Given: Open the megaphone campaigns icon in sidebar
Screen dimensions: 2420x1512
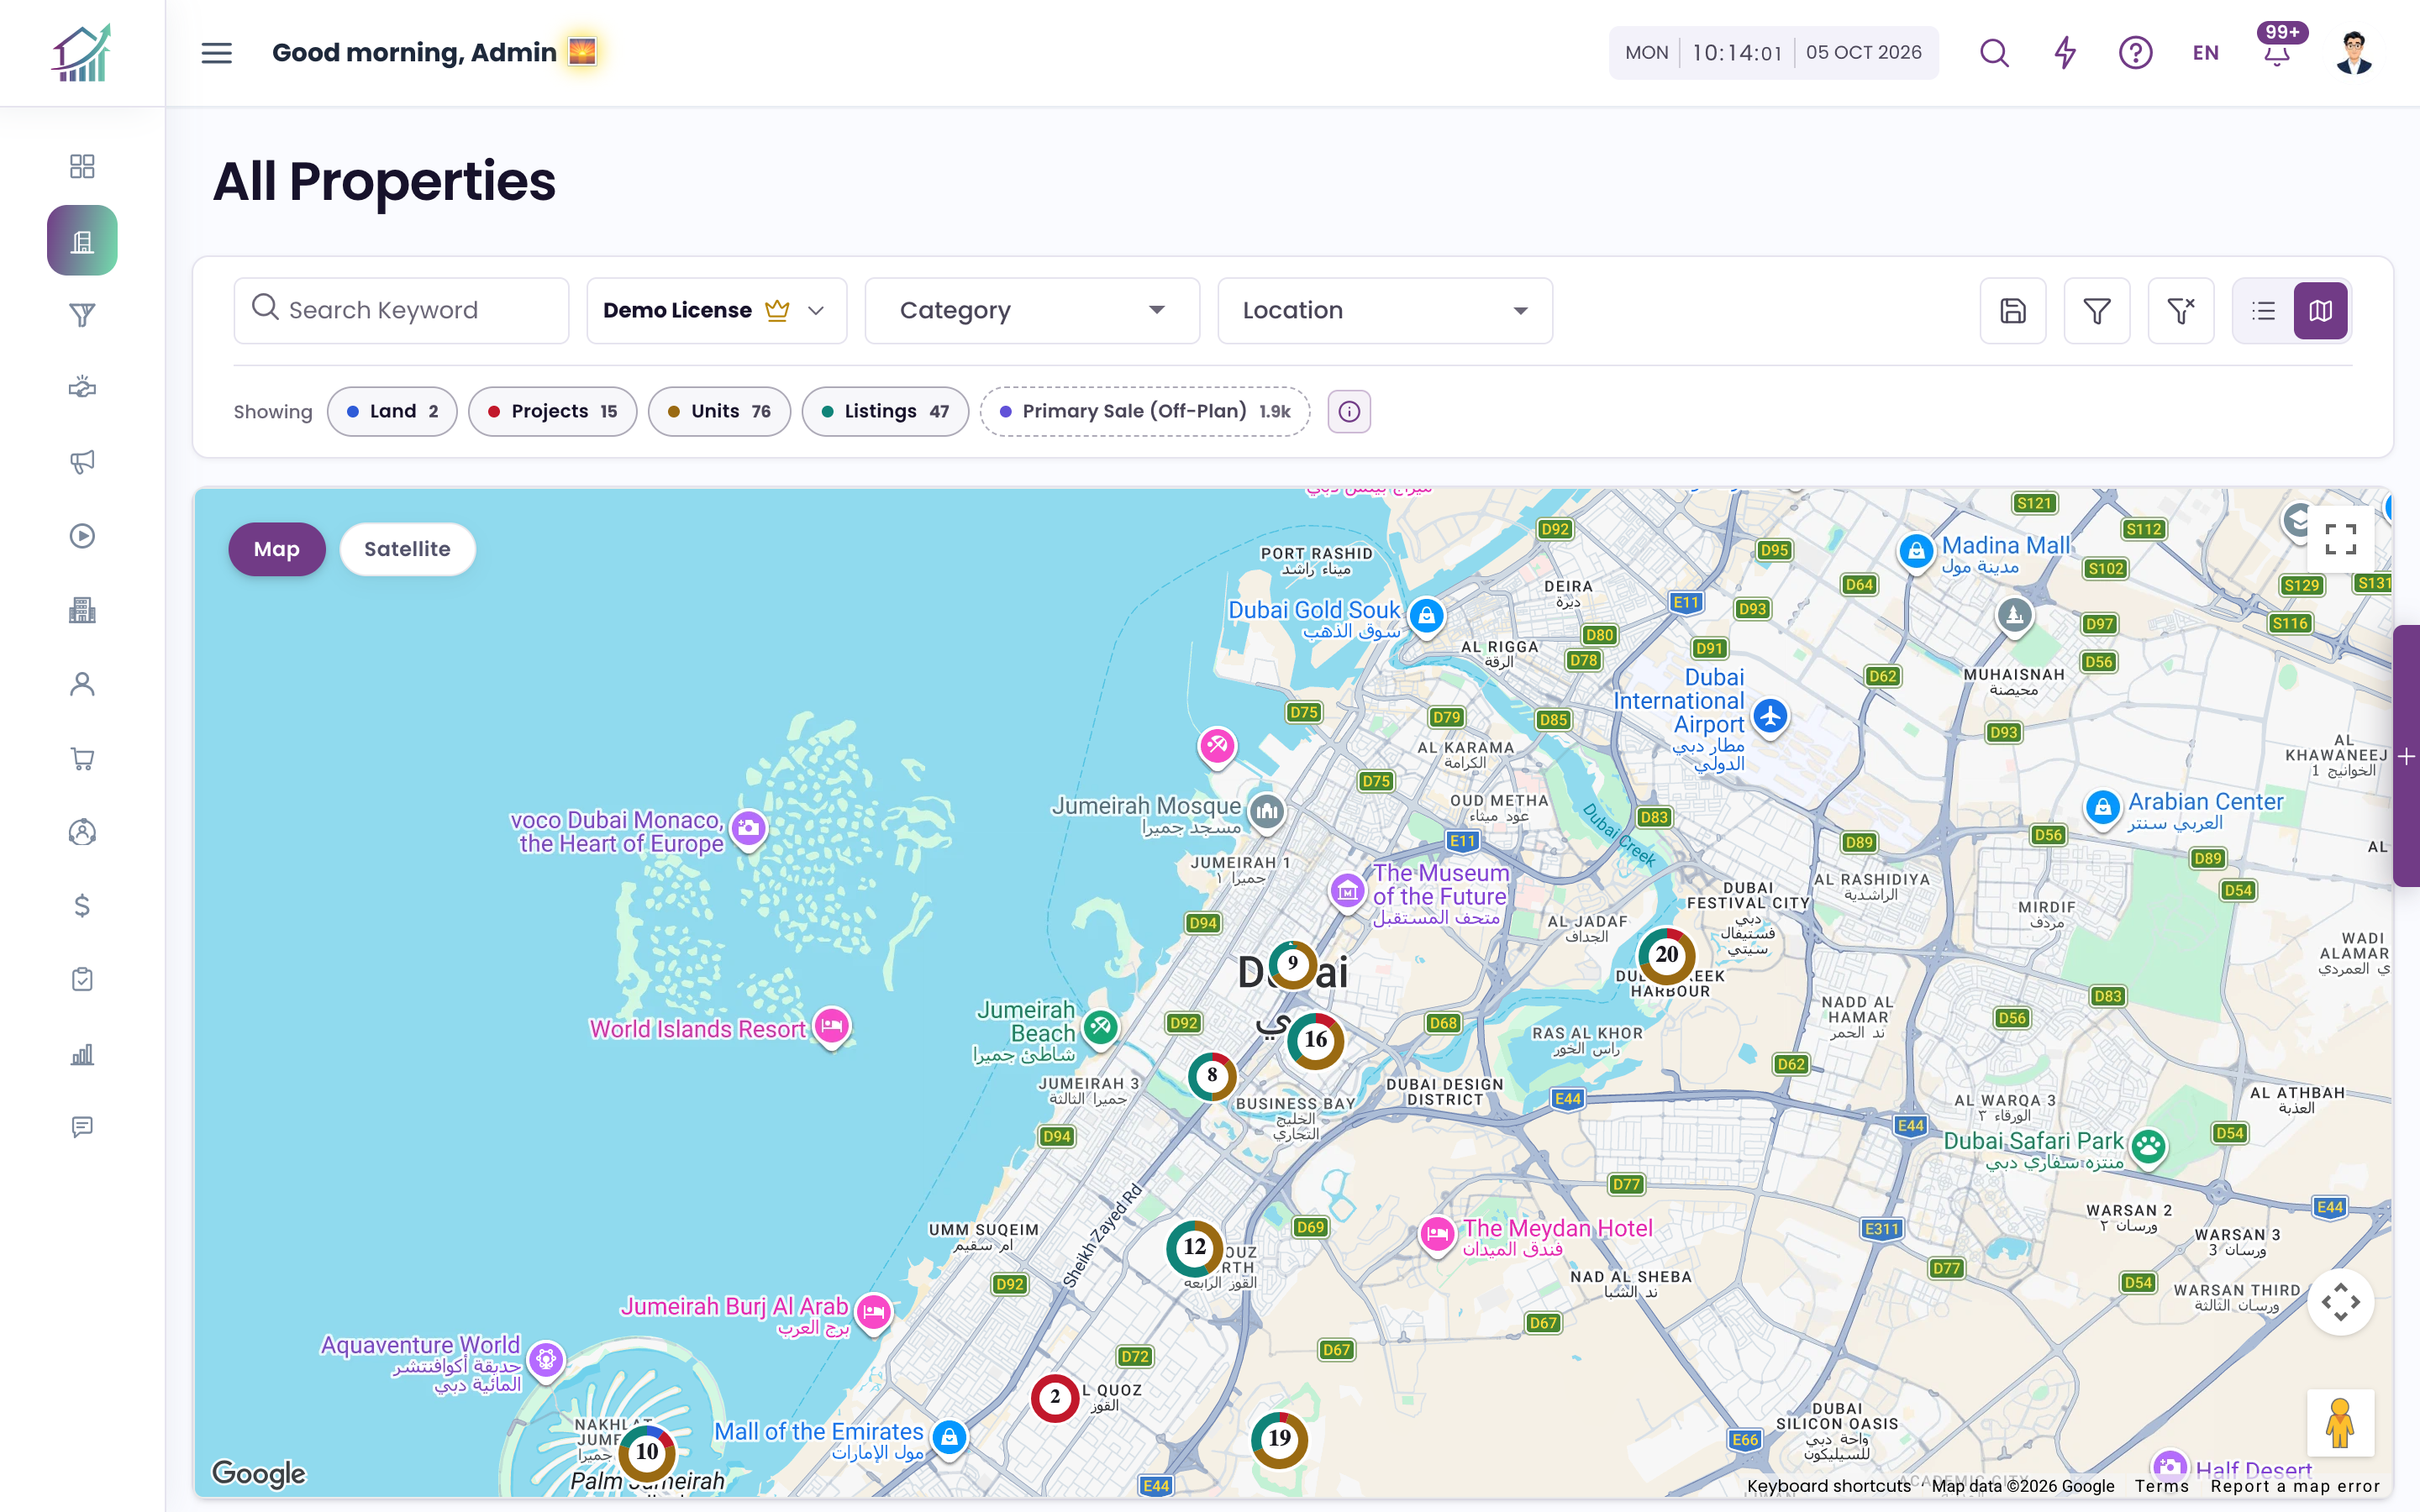Looking at the screenshot, I should 82,462.
